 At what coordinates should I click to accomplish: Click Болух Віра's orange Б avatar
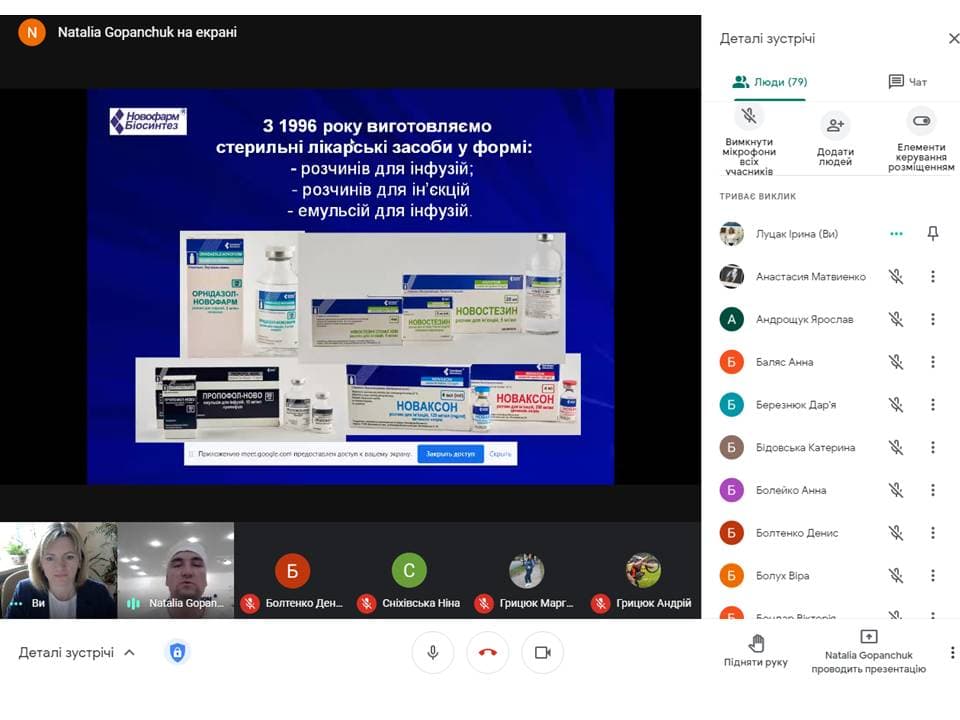point(731,576)
